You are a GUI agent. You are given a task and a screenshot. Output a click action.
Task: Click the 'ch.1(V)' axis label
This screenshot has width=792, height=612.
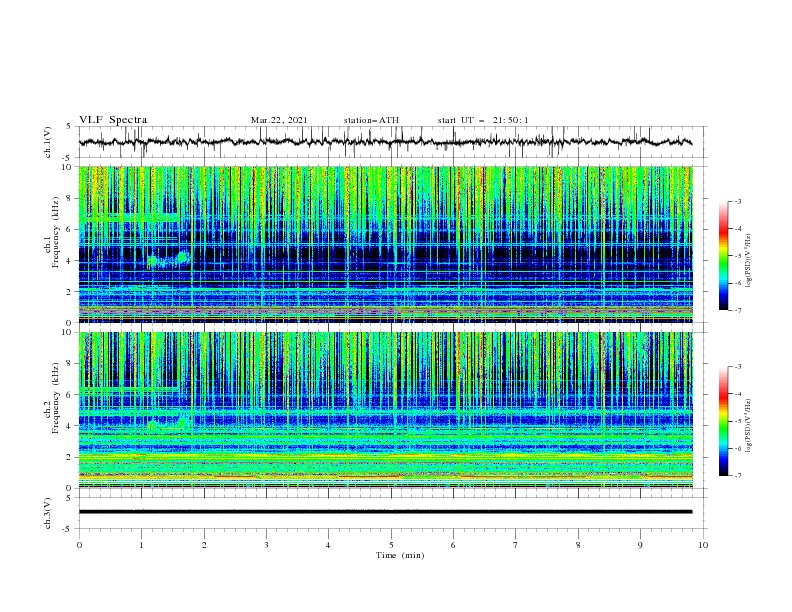click(x=48, y=142)
